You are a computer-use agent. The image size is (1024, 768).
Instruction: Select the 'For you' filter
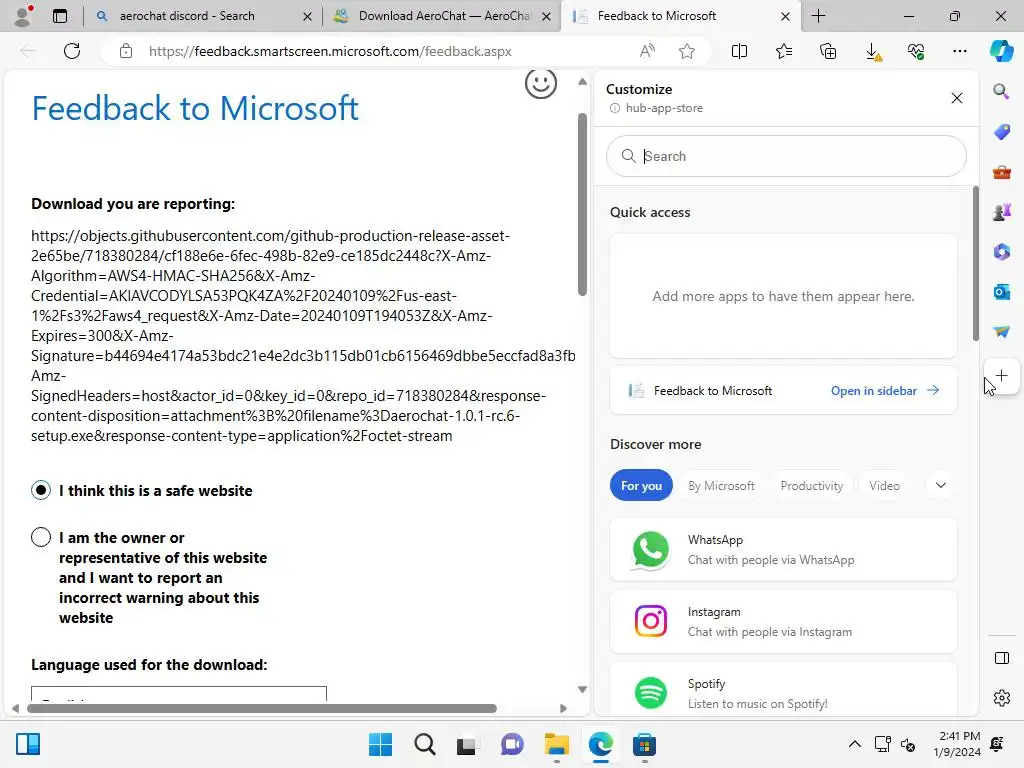coord(641,485)
